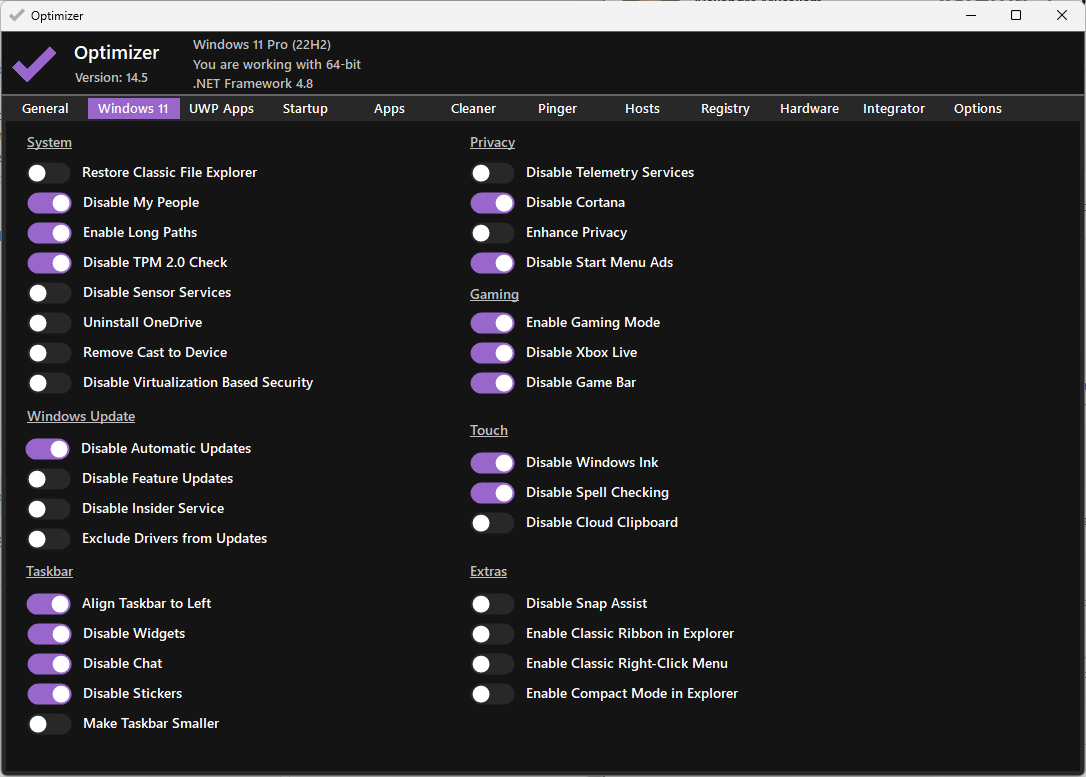Screen dimensions: 1086x777
Task: Close the Optimizer window
Action: (x=1062, y=15)
